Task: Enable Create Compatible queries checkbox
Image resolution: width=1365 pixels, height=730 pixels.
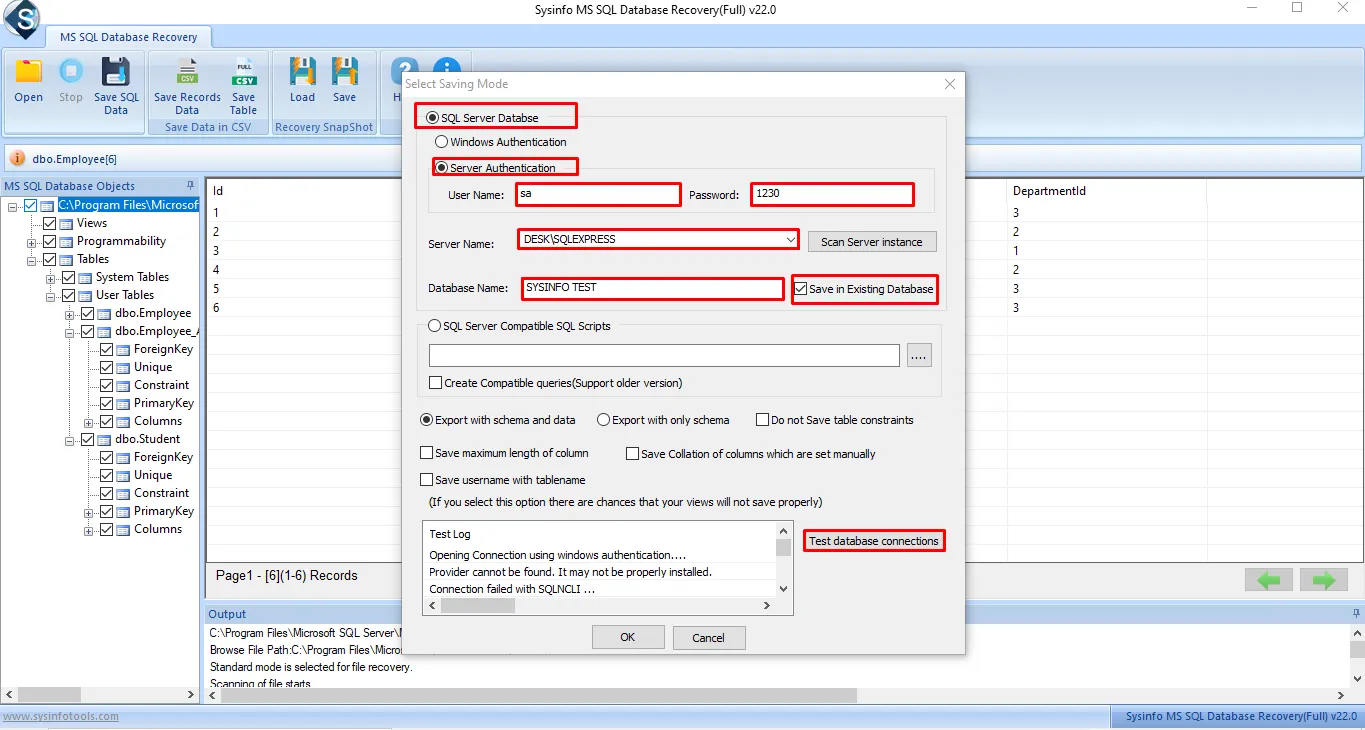Action: click(435, 382)
